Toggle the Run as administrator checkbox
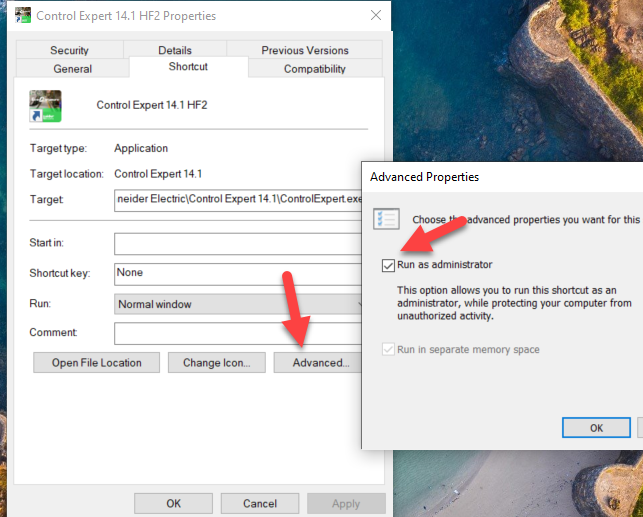The width and height of the screenshot is (643, 517). point(388,265)
